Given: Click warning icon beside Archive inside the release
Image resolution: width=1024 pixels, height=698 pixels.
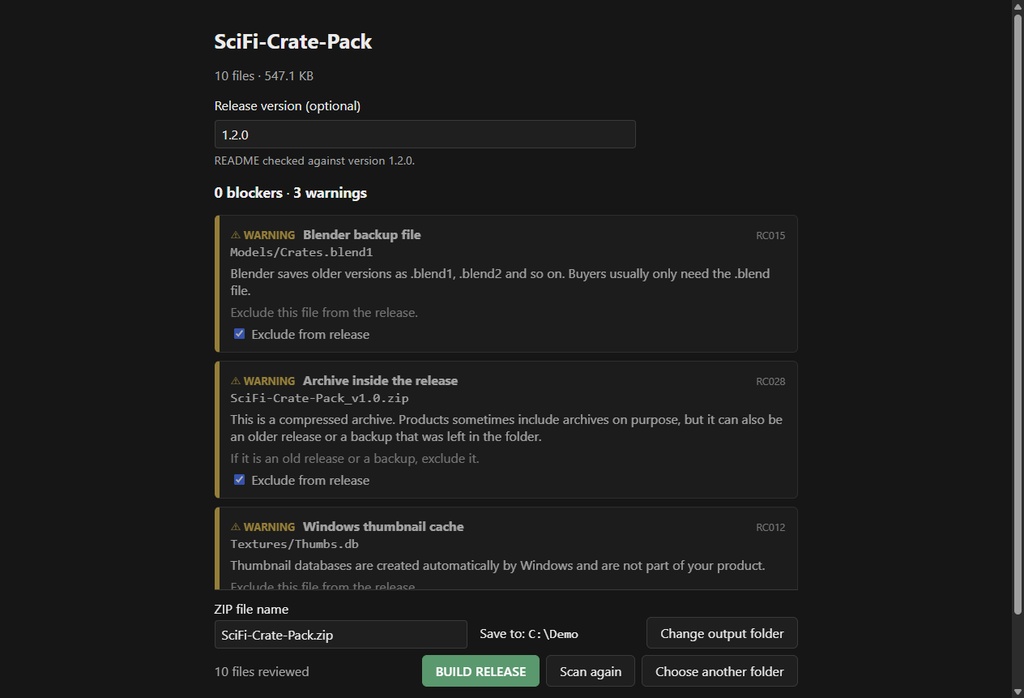Looking at the screenshot, I should coord(236,381).
